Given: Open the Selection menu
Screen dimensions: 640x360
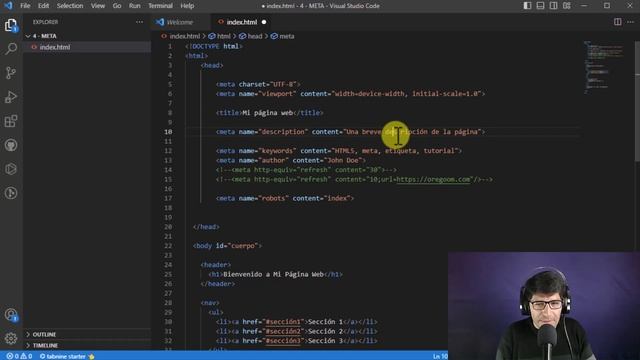Looking at the screenshot, I should tap(70, 6).
